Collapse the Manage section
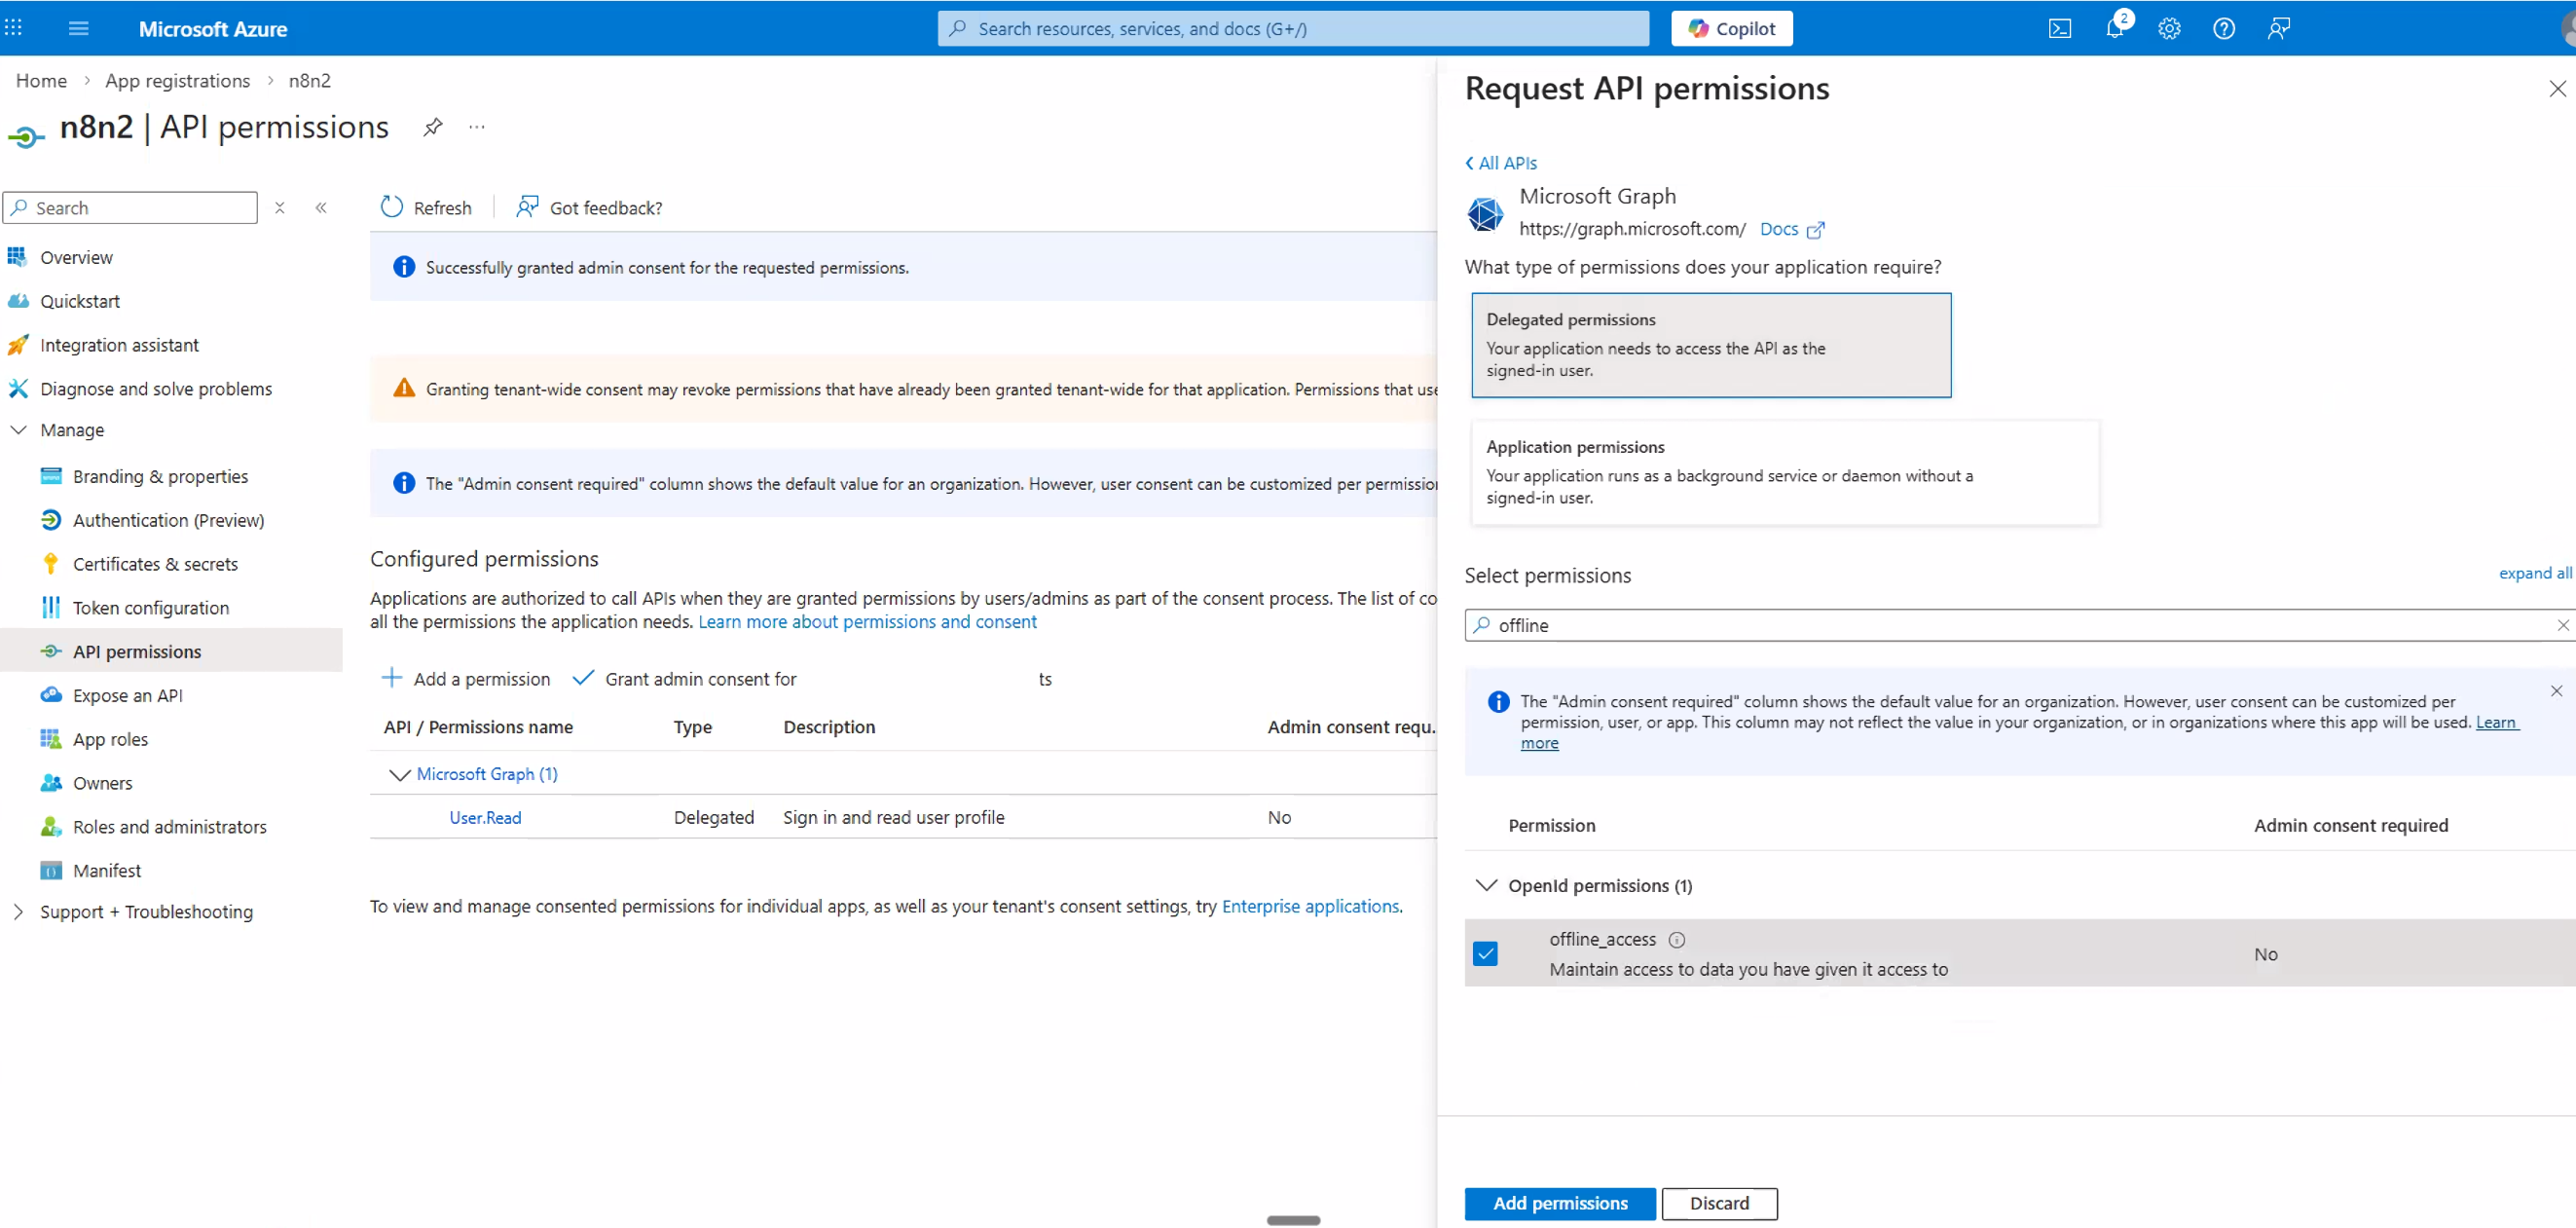Image resolution: width=2576 pixels, height=1228 pixels. click(x=19, y=430)
